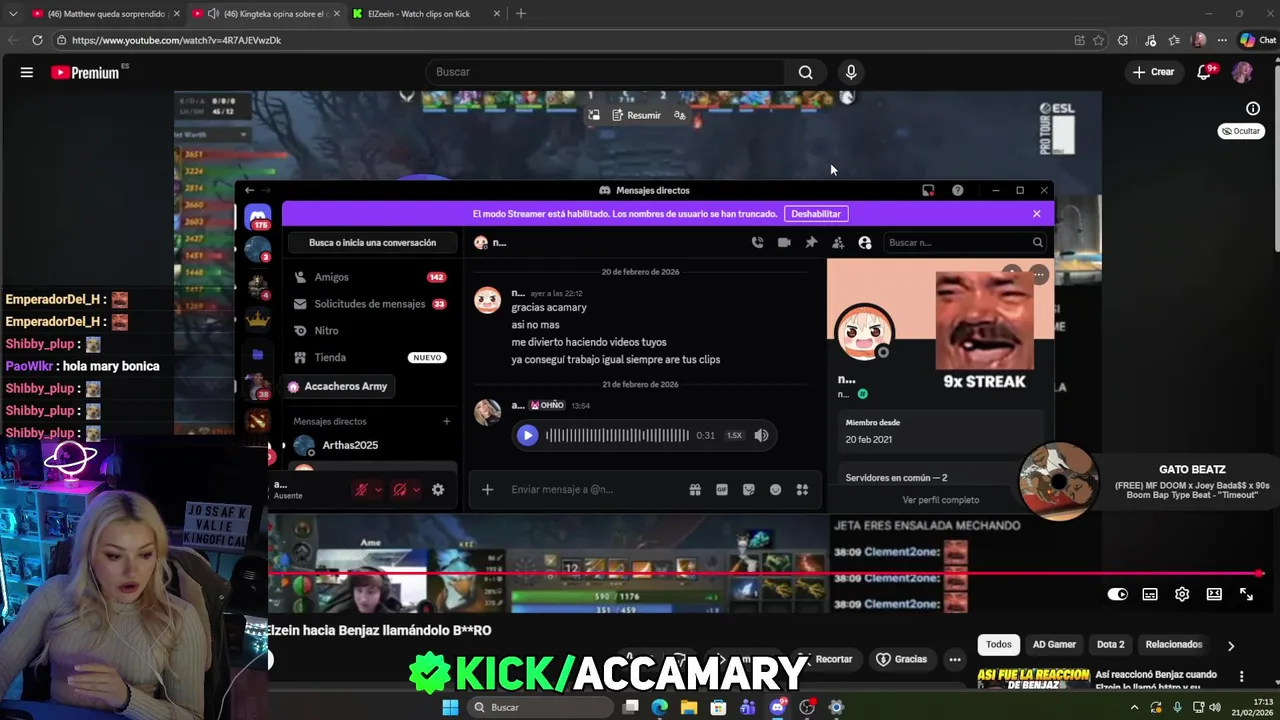Viewport: 1280px width, 720px height.
Task: Toggle Discord headphone deafen
Action: (399, 489)
